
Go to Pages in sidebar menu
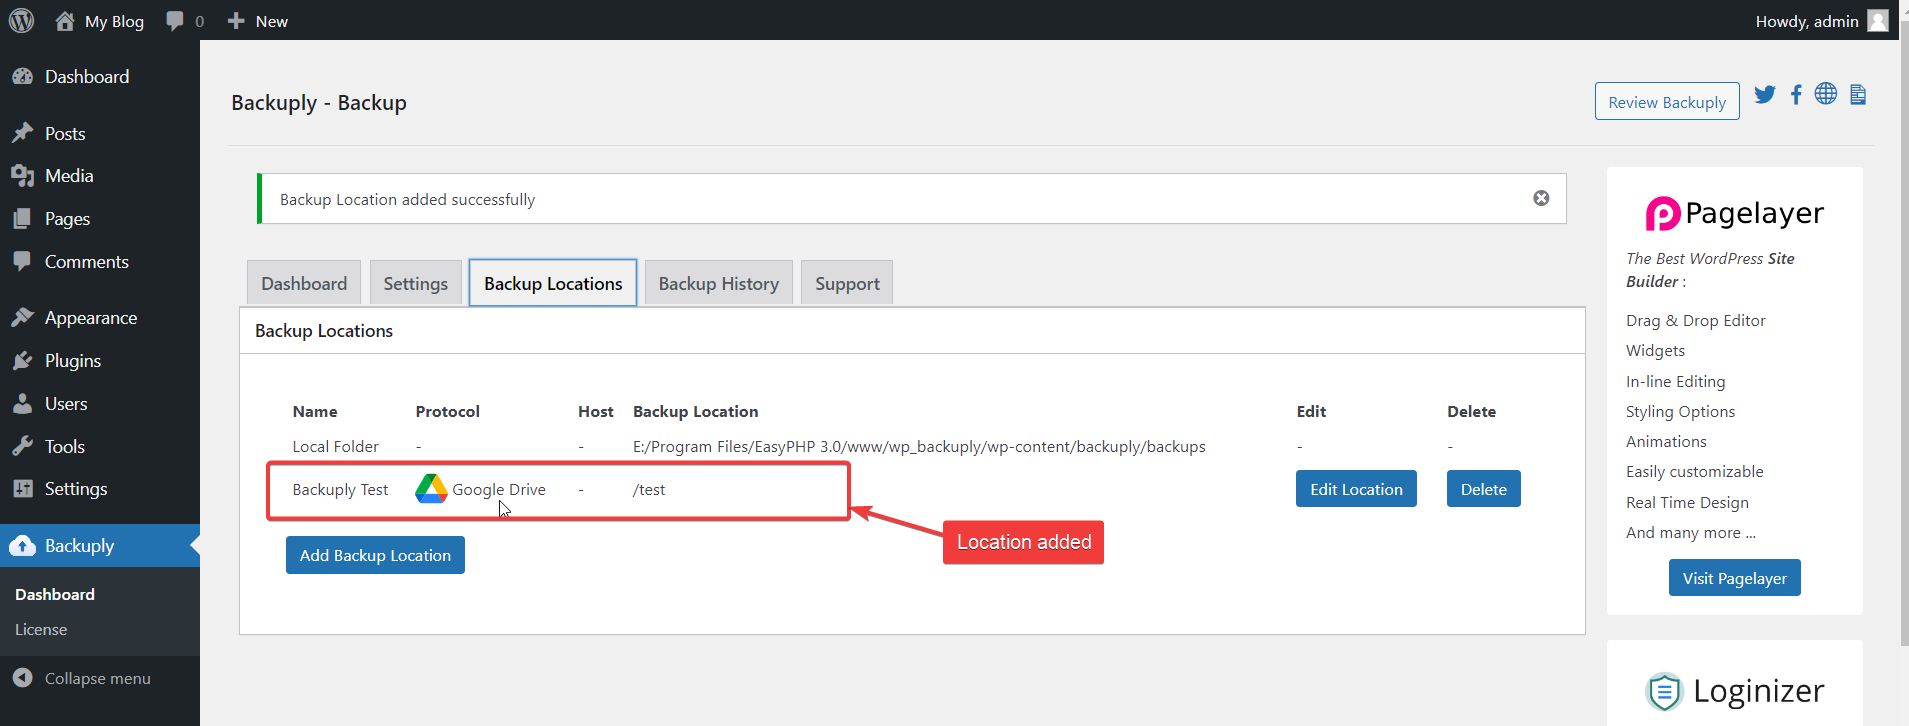pyautogui.click(x=100, y=219)
